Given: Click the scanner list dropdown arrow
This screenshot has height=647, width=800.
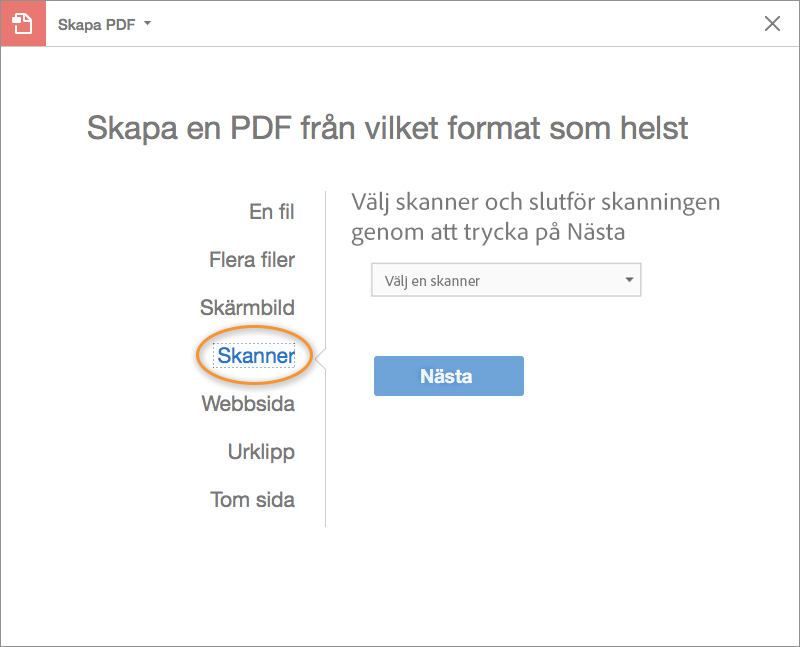Looking at the screenshot, I should click(x=629, y=280).
